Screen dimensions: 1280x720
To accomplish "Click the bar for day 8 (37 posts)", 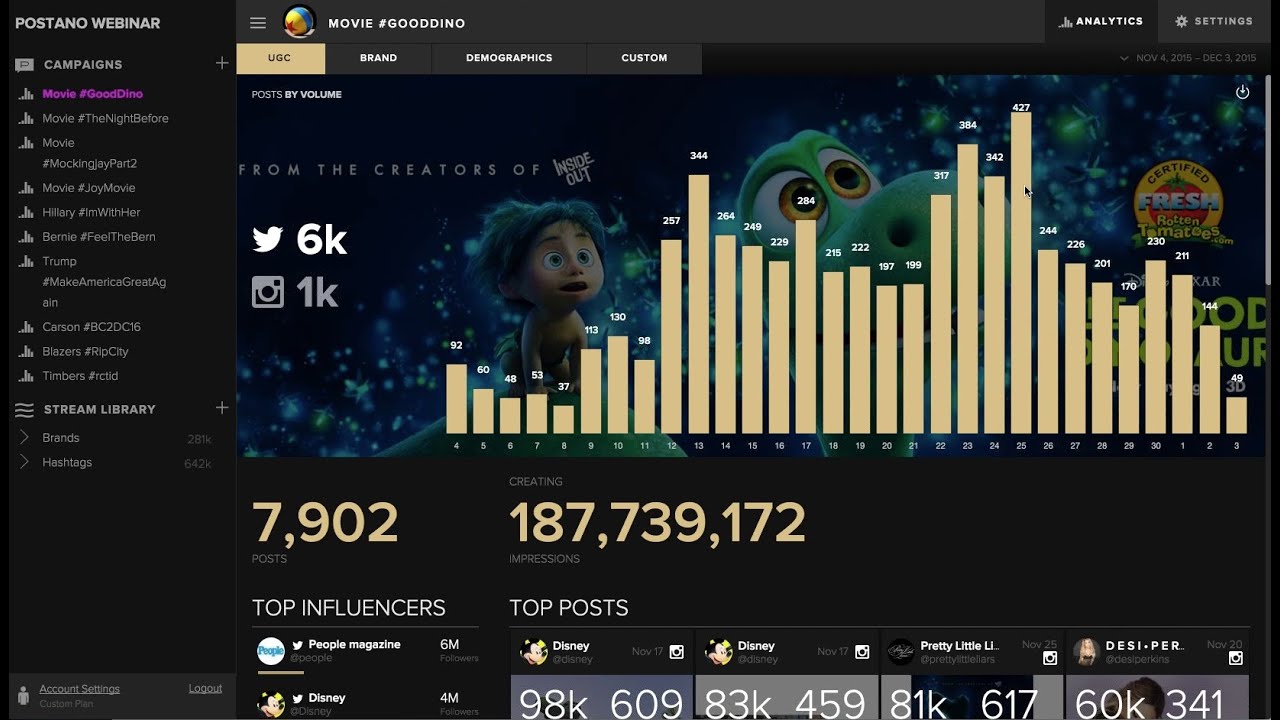I will click(x=564, y=419).
